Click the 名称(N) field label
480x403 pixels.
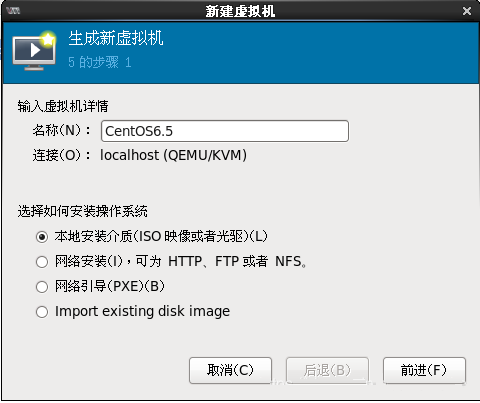pyautogui.click(x=61, y=130)
